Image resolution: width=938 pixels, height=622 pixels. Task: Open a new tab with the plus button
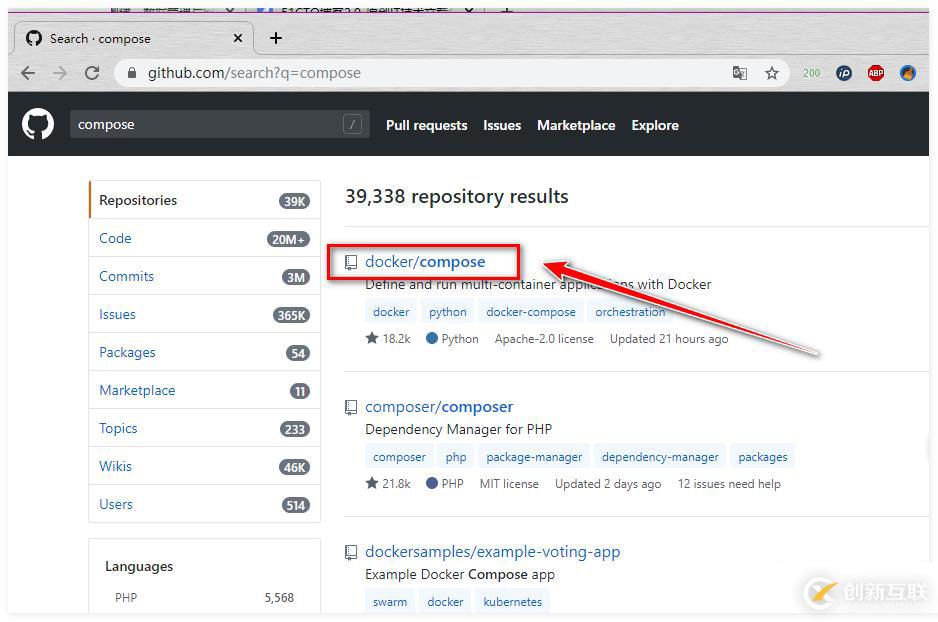pyautogui.click(x=276, y=38)
